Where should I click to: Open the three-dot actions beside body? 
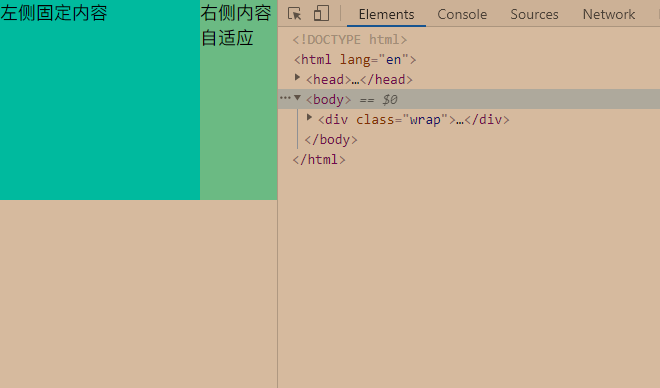[285, 98]
